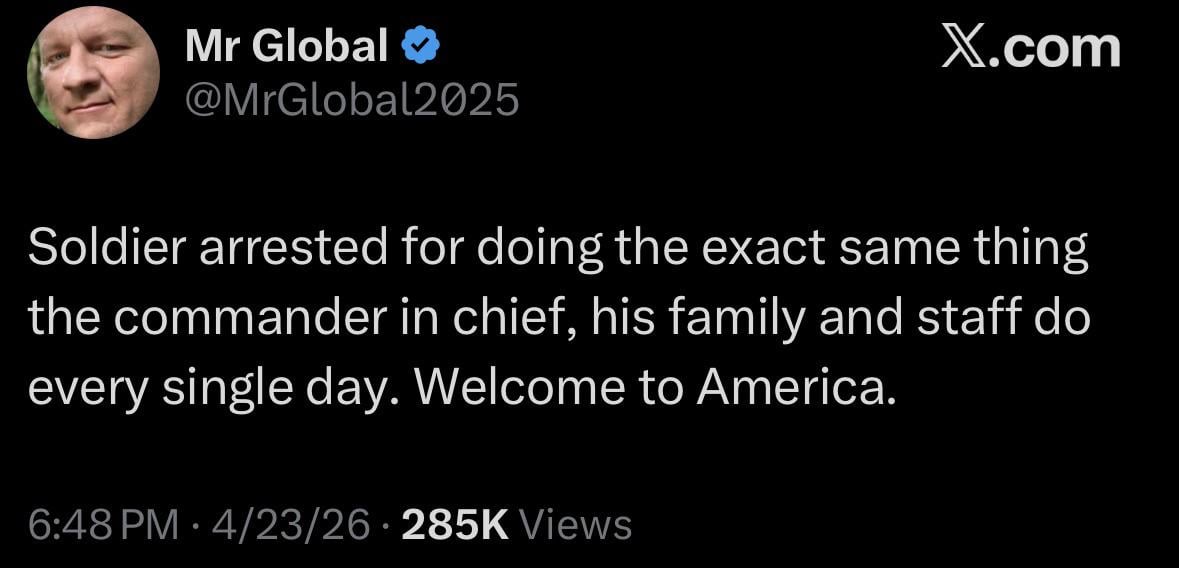
Task: Open Mr Global's profile picture
Action: (x=93, y=72)
